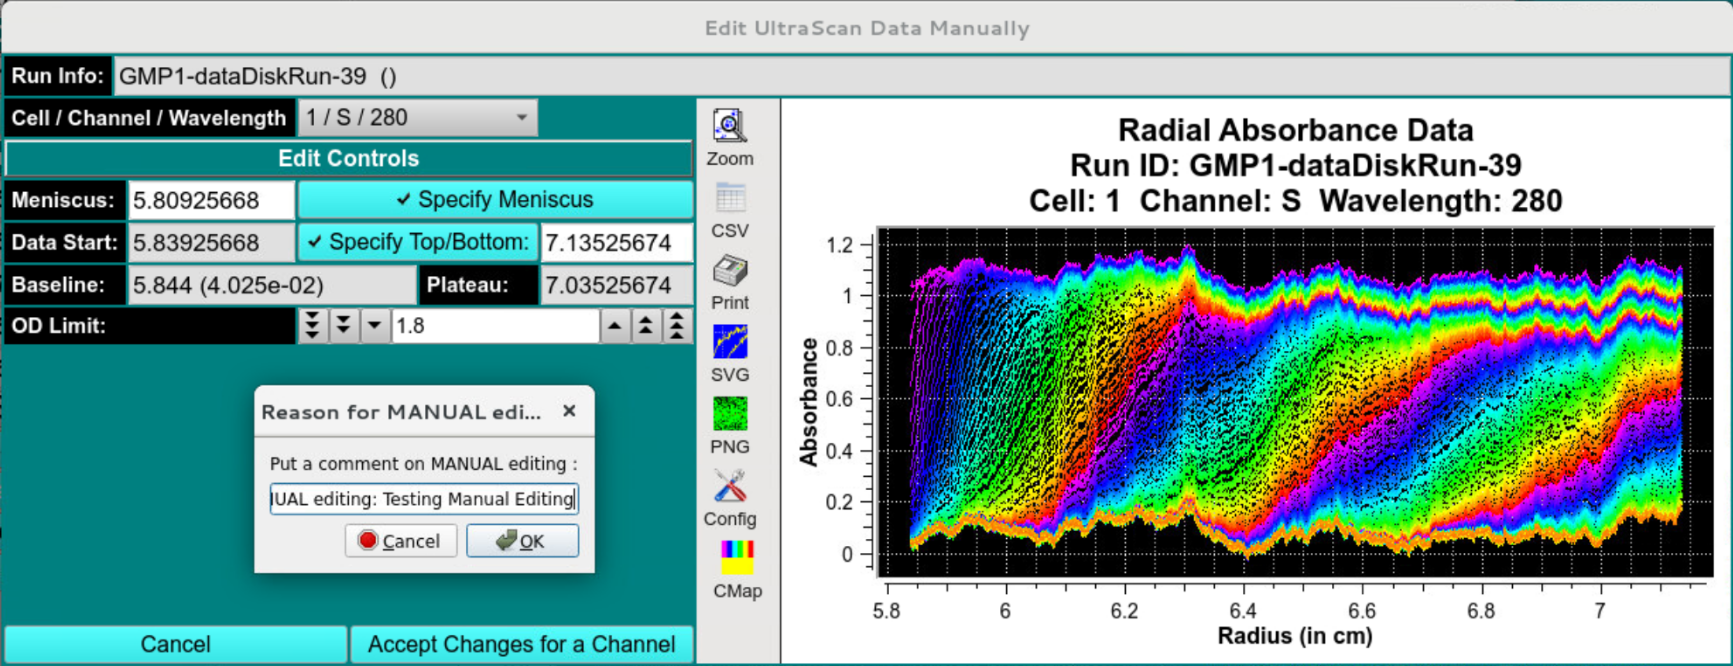Decrease OD Limit by triple down arrow
Image resolution: width=1733 pixels, height=666 pixels.
pos(312,326)
